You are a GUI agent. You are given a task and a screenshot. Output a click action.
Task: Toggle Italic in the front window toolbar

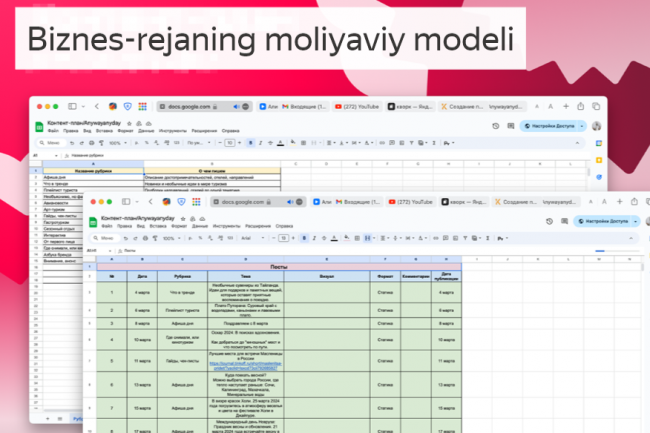pos(314,238)
